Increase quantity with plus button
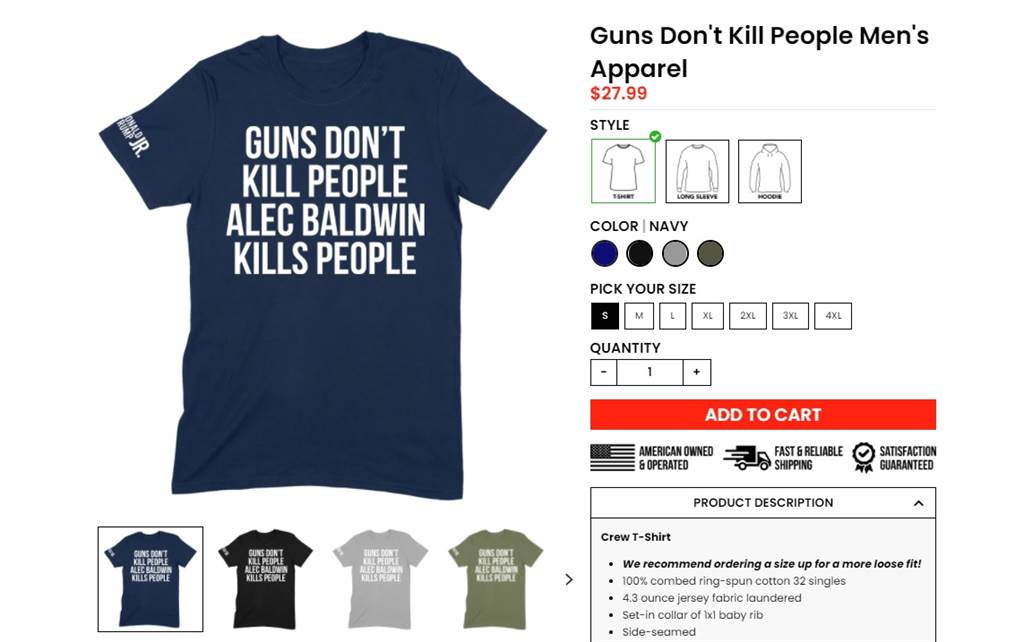 (x=697, y=372)
